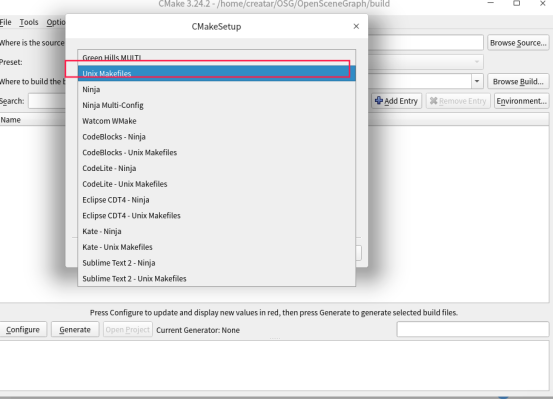
Task: Choose CodeLite - Ninja generator
Action: point(217,168)
